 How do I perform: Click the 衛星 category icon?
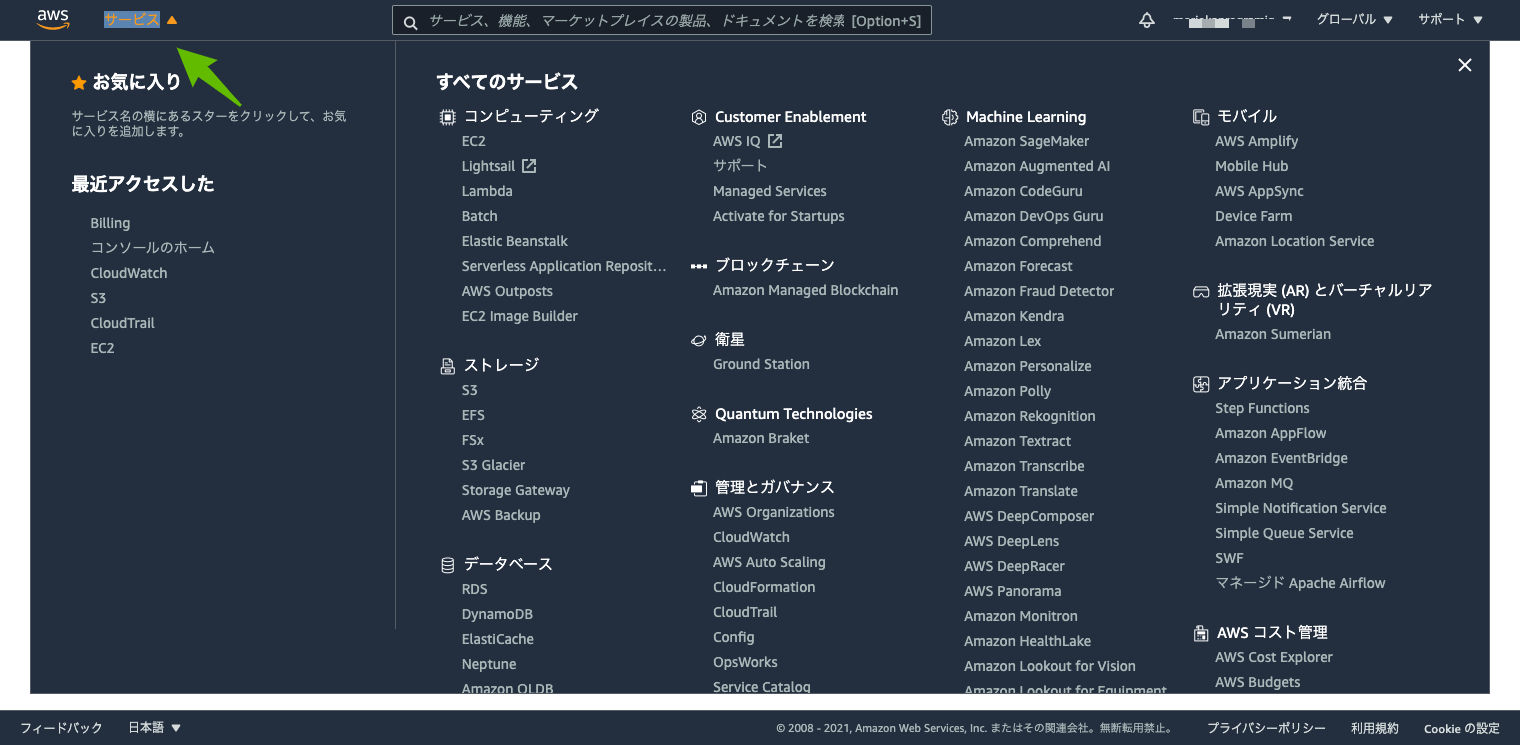699,340
